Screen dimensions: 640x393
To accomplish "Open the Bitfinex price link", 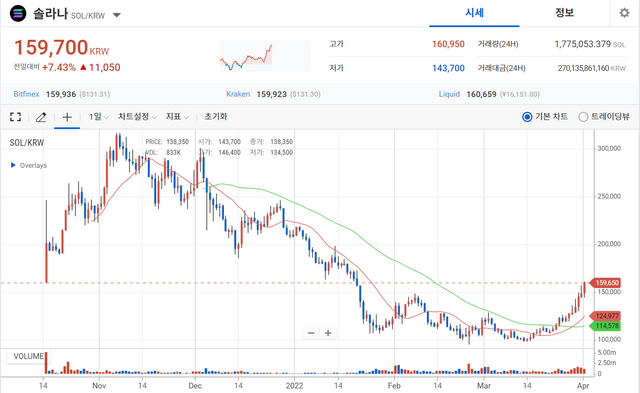I will coord(27,94).
